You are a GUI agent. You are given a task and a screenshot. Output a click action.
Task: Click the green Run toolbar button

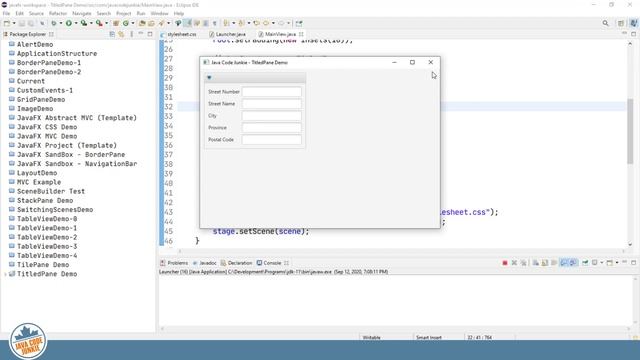[x=69, y=23]
